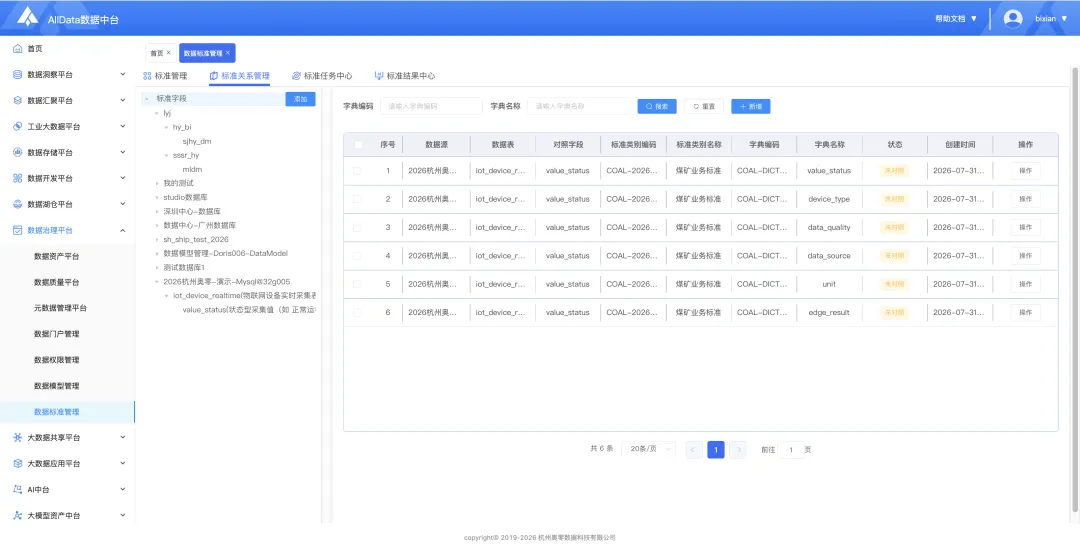Select the sjhy_dm tree item
Viewport: 1080px width, 549px height.
pos(197,141)
